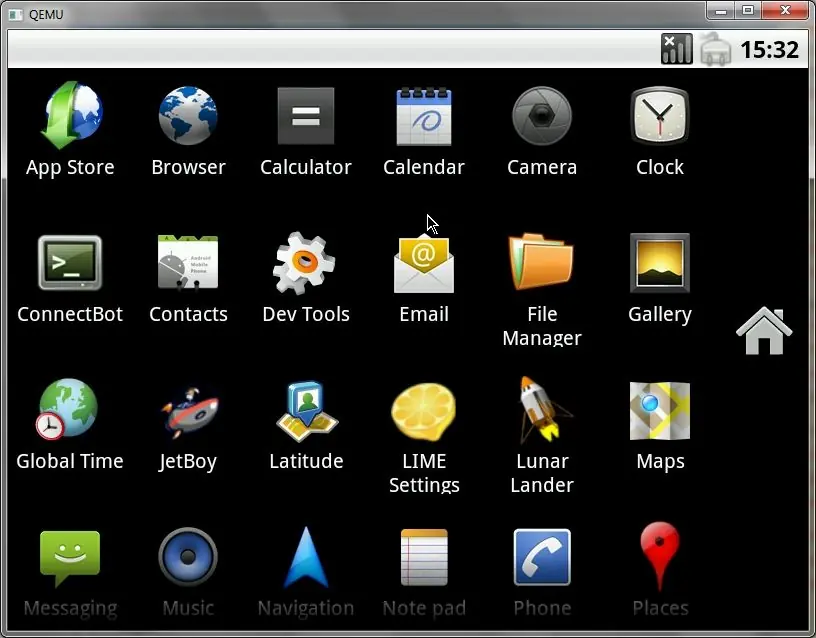Click the battery status icon
The height and width of the screenshot is (638, 816).
pos(715,49)
